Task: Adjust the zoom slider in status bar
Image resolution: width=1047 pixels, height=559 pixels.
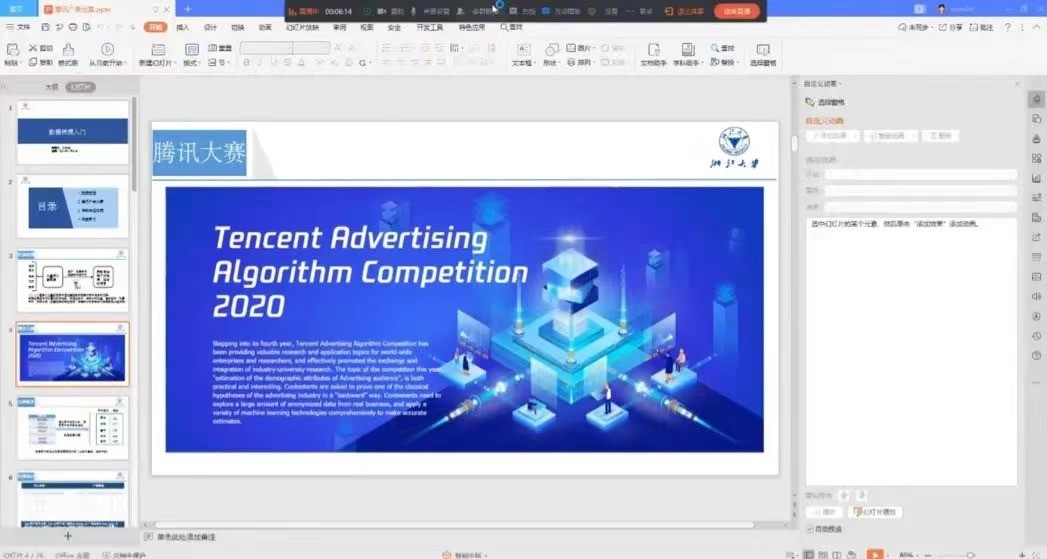Action: [x=970, y=555]
